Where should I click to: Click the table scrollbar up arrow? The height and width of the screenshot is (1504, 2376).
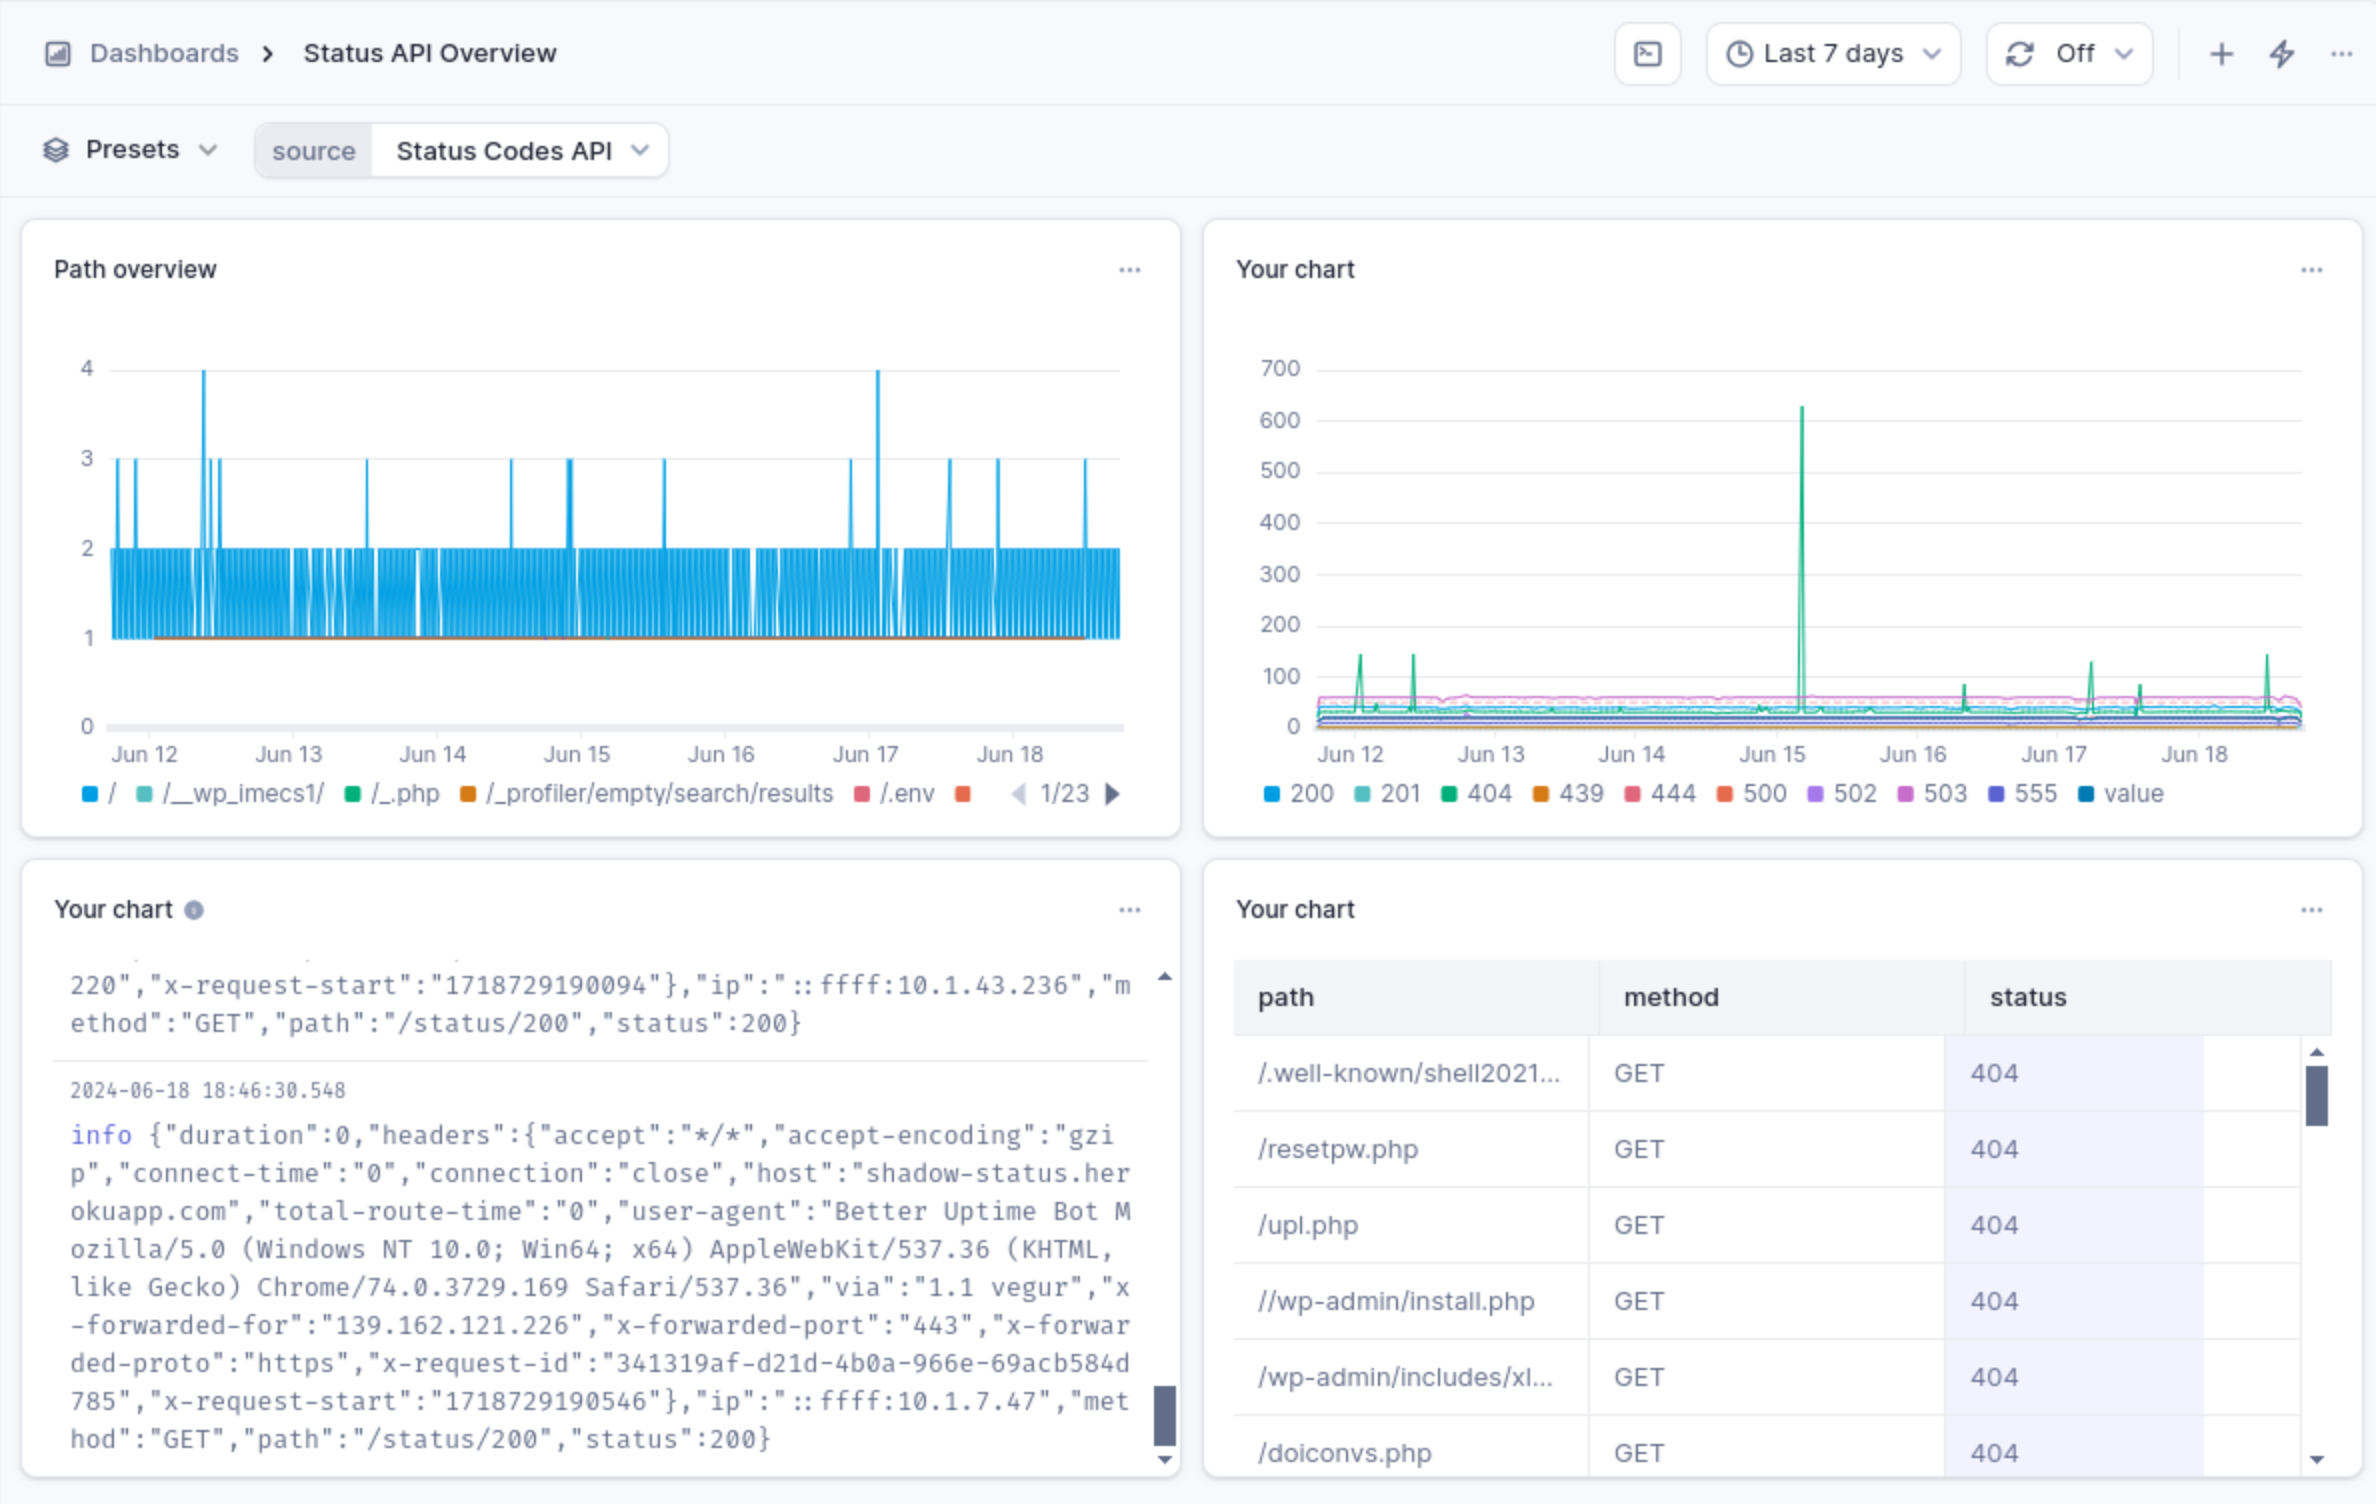coord(2316,1052)
